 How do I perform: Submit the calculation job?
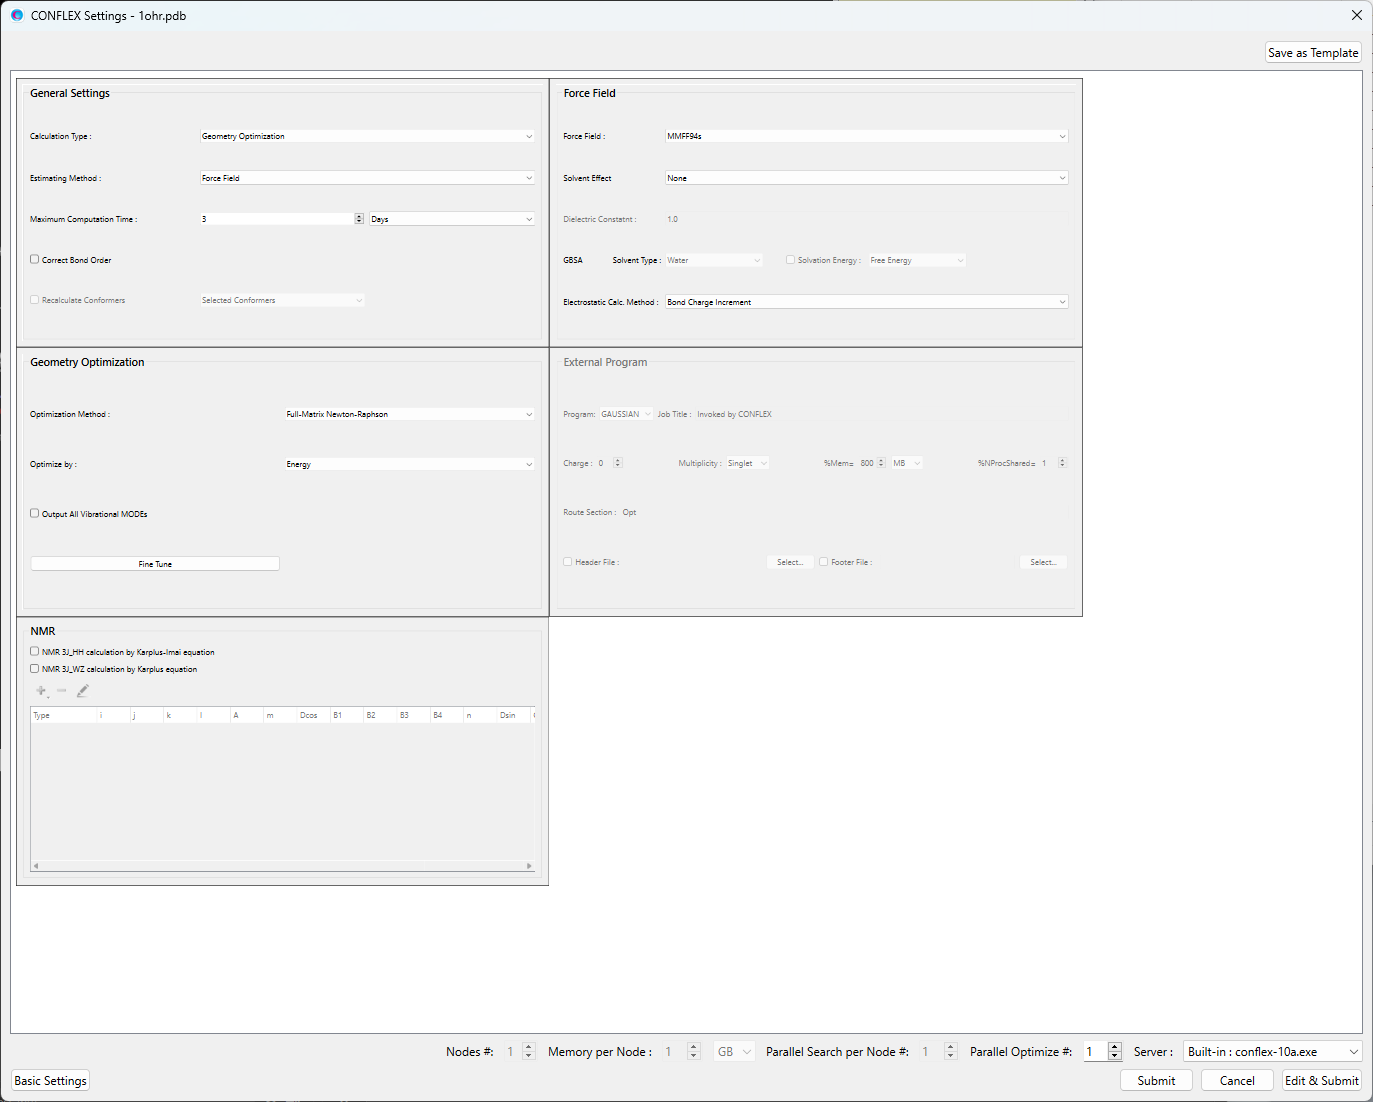point(1155,1080)
